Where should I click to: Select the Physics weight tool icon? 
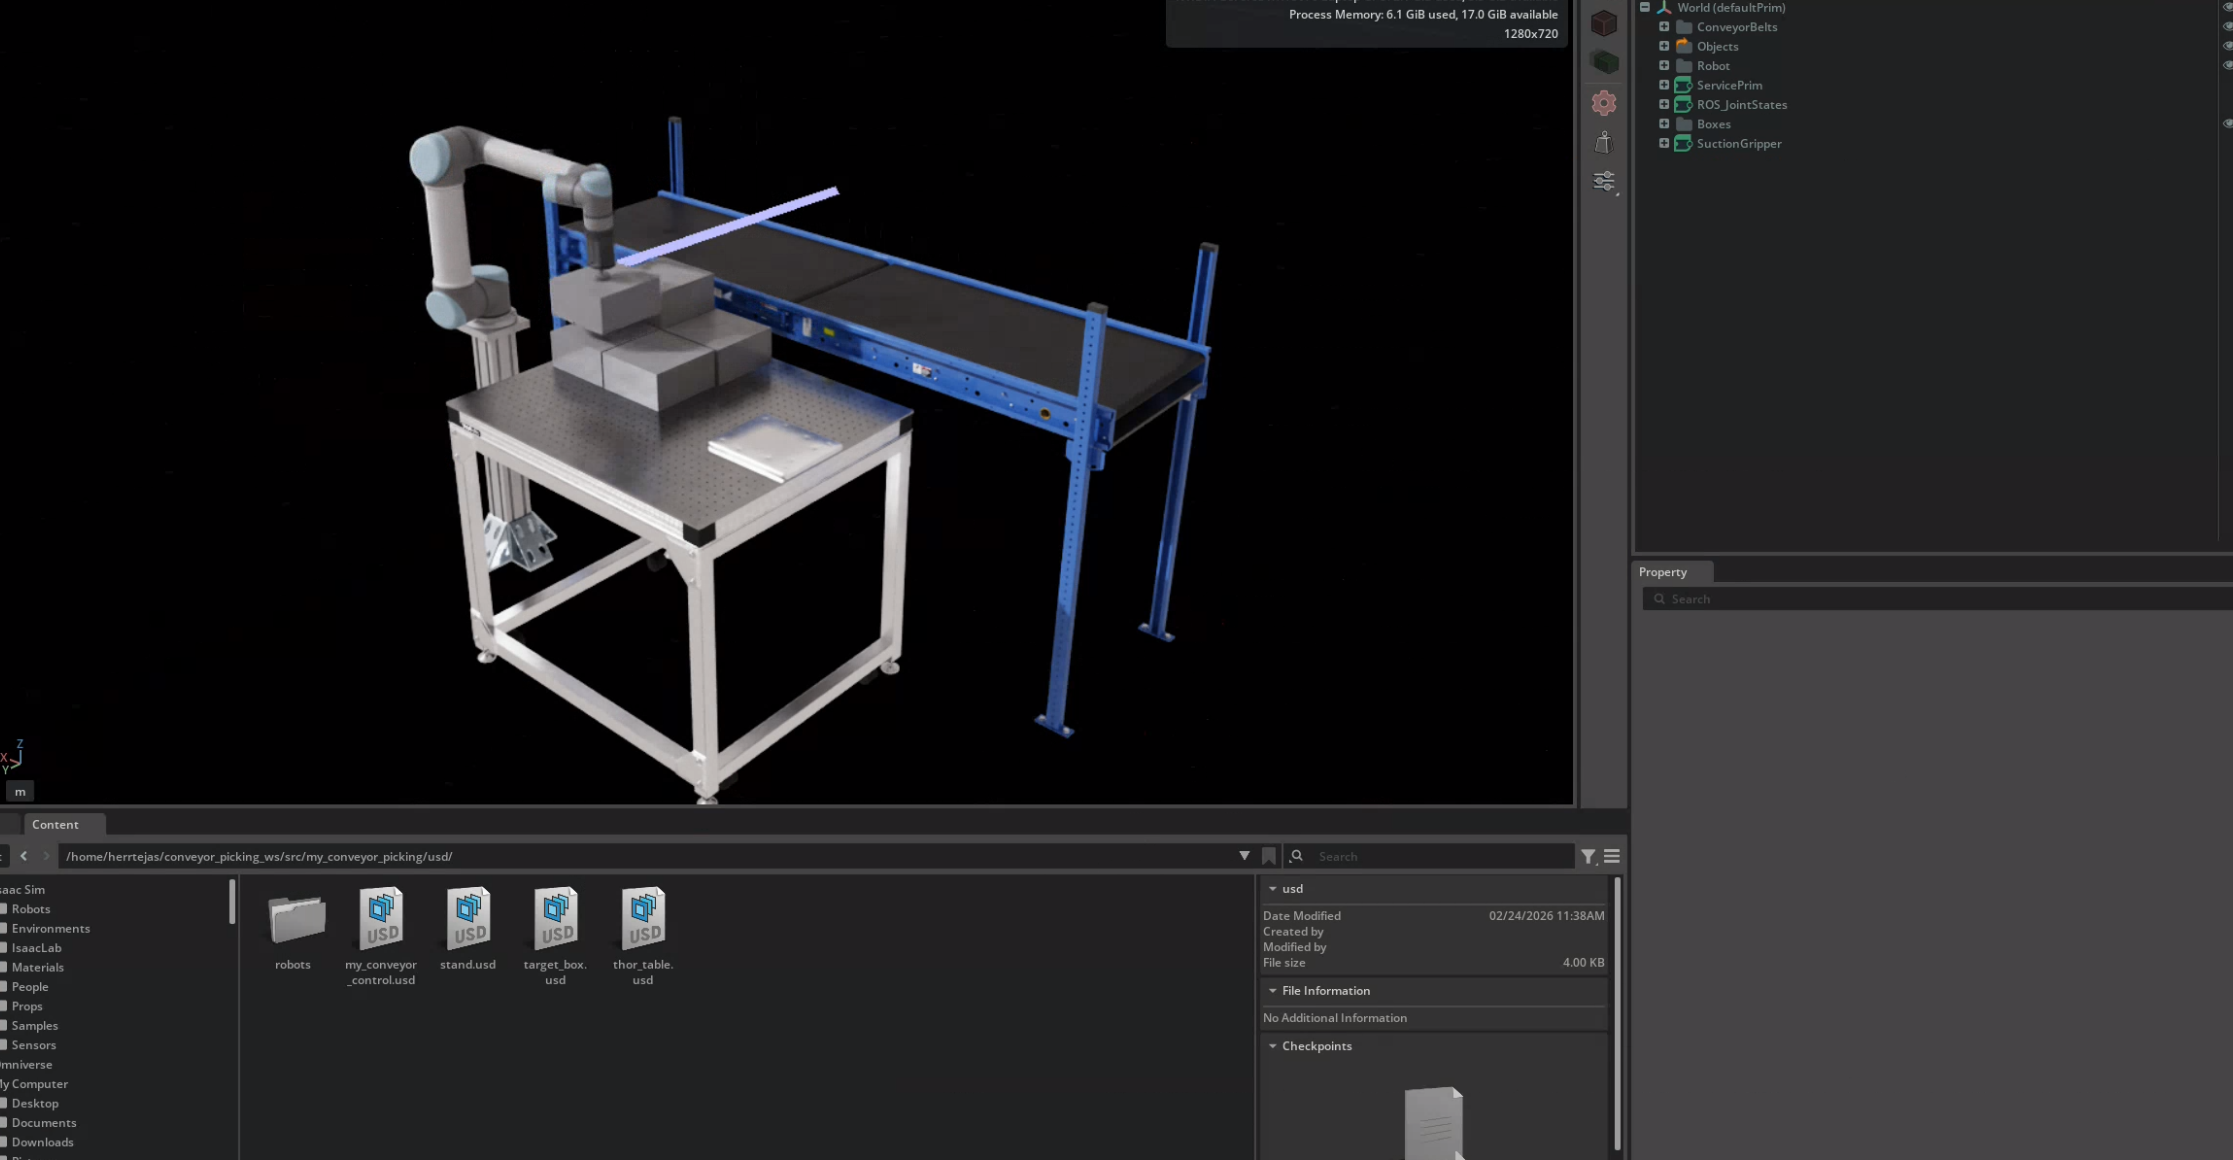pyautogui.click(x=1604, y=142)
